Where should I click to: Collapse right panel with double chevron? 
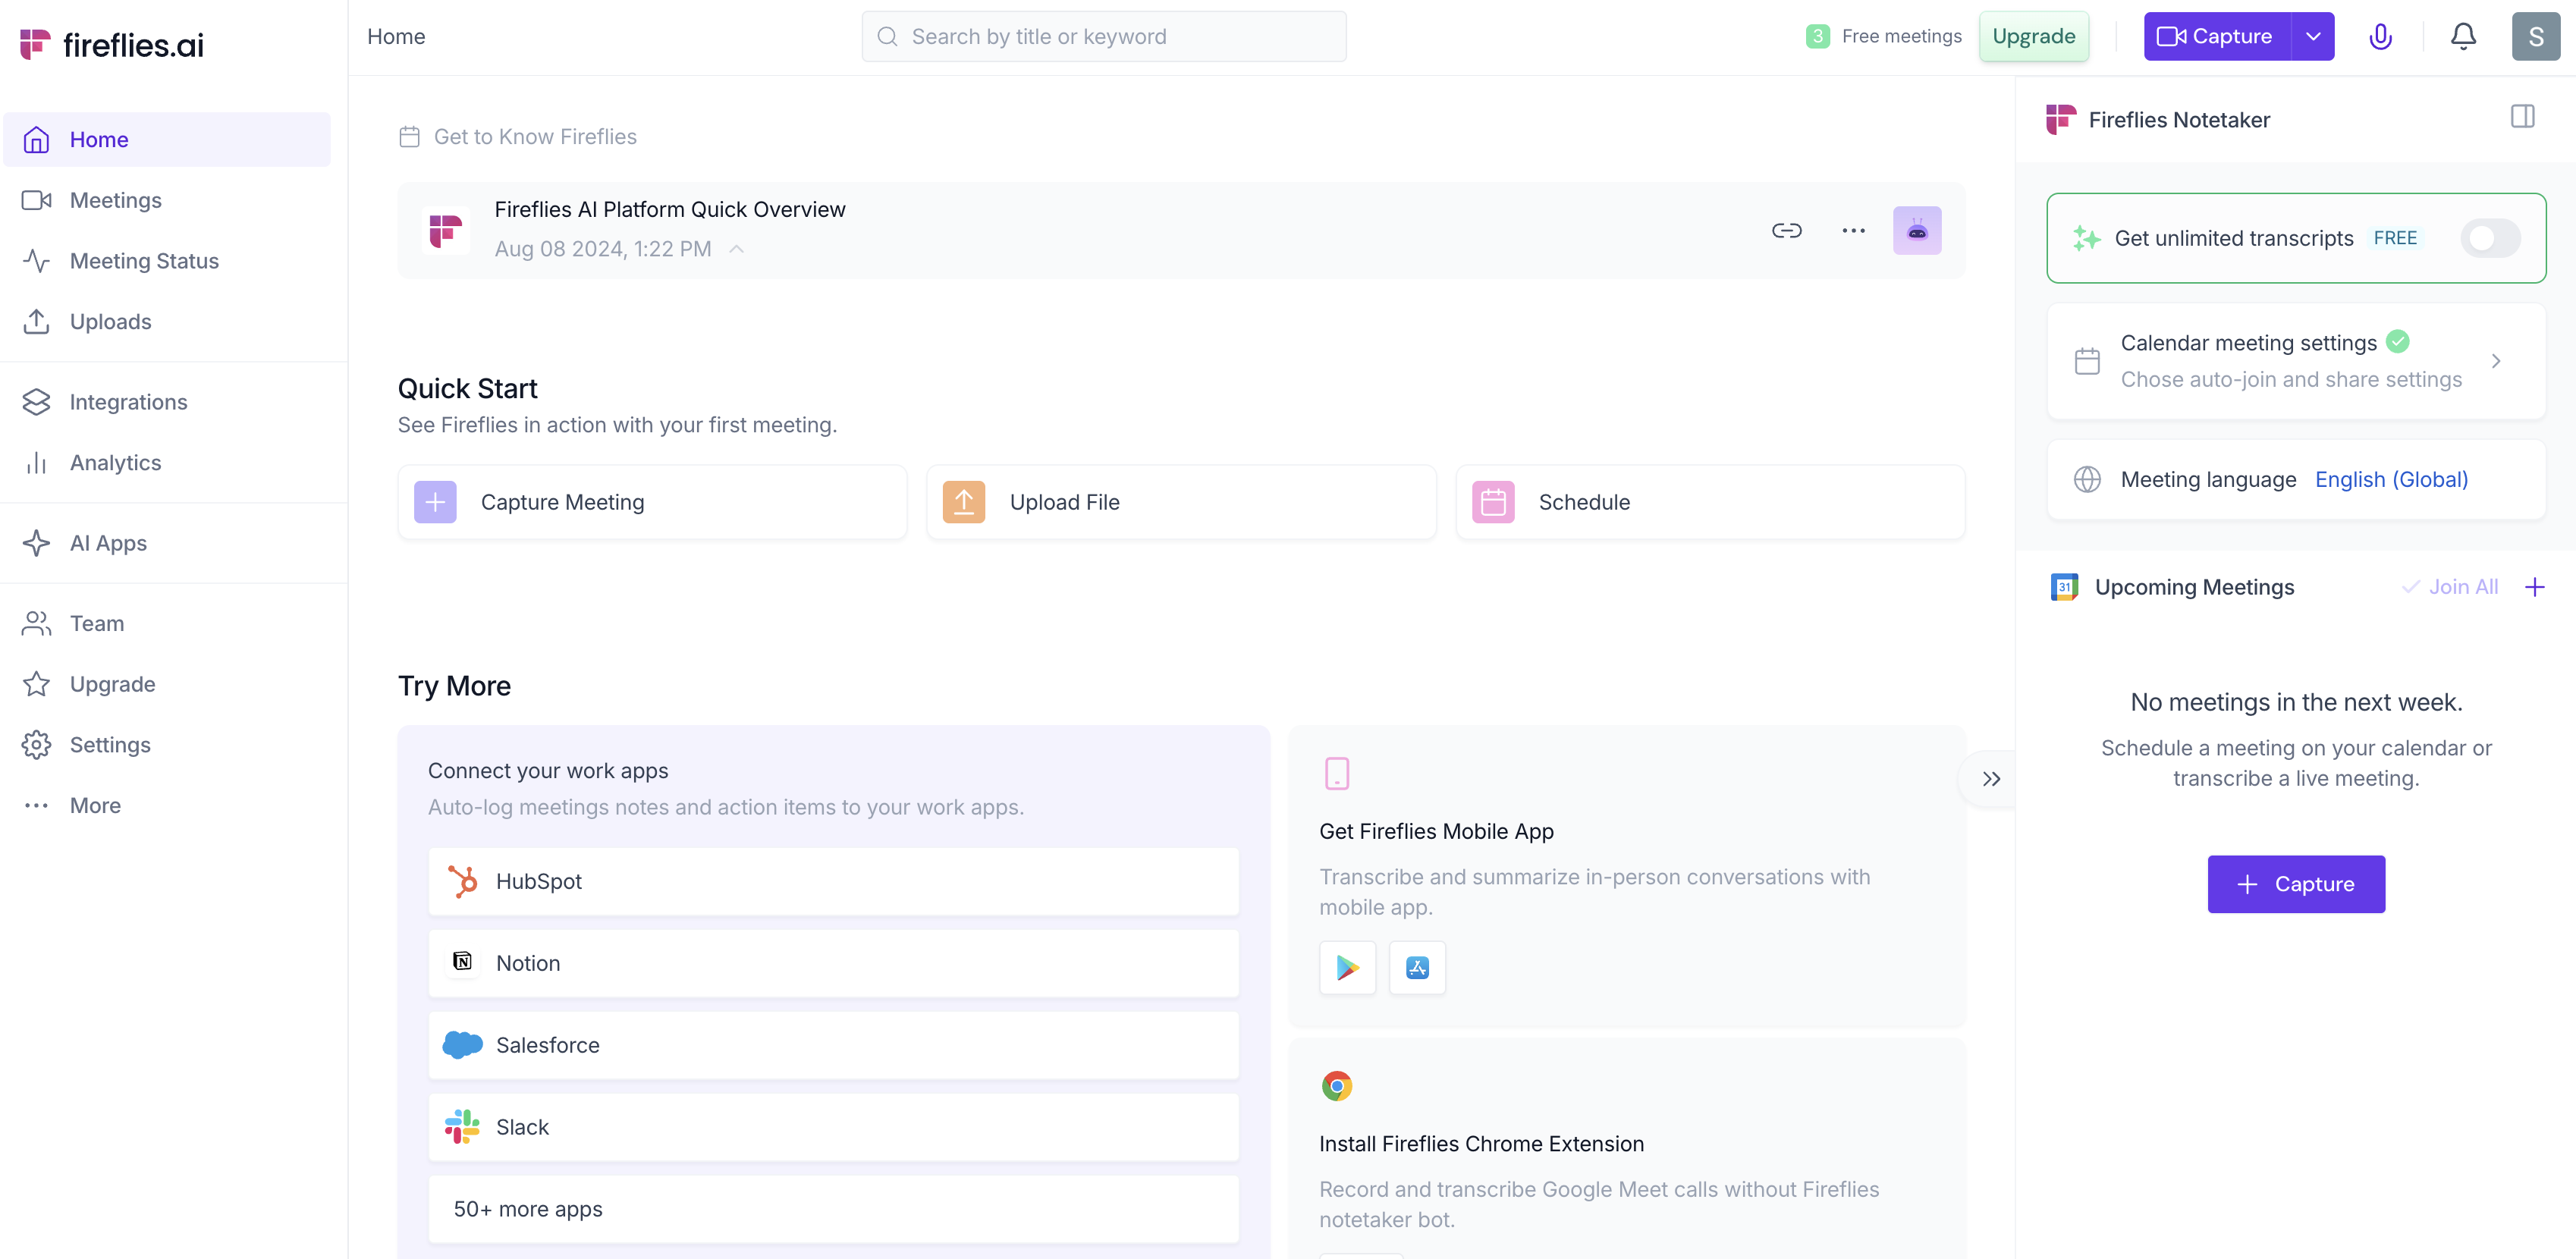[x=1991, y=779]
